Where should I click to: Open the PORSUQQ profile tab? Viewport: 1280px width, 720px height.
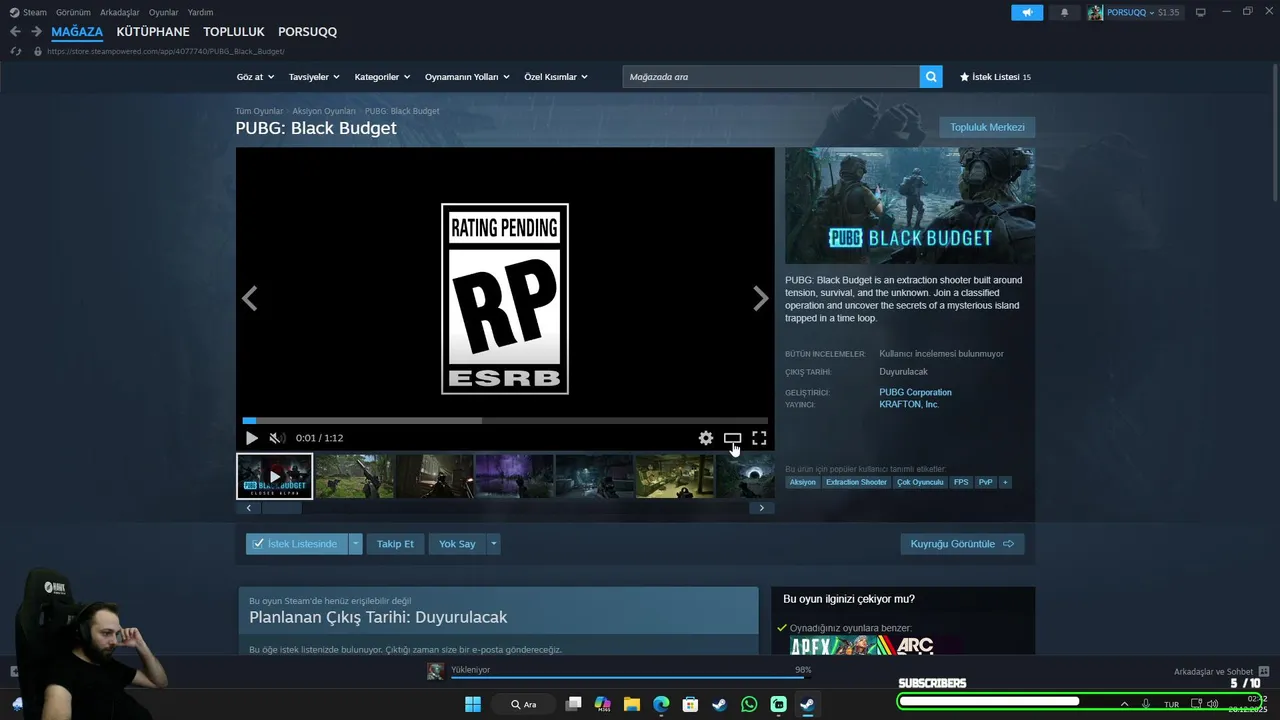pyautogui.click(x=307, y=32)
